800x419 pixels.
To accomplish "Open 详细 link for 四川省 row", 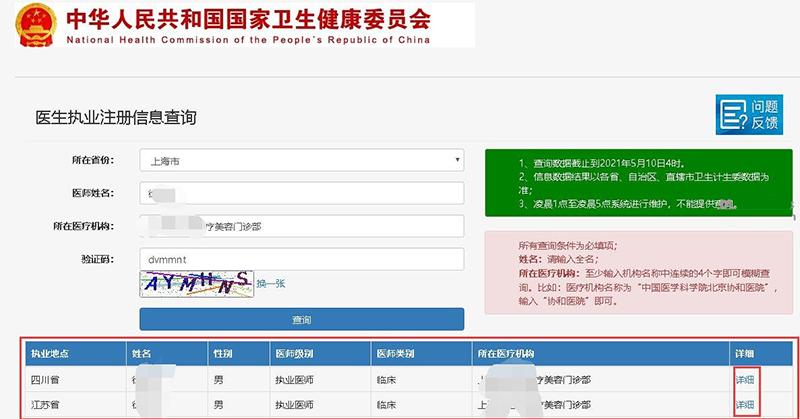I will click(x=744, y=380).
